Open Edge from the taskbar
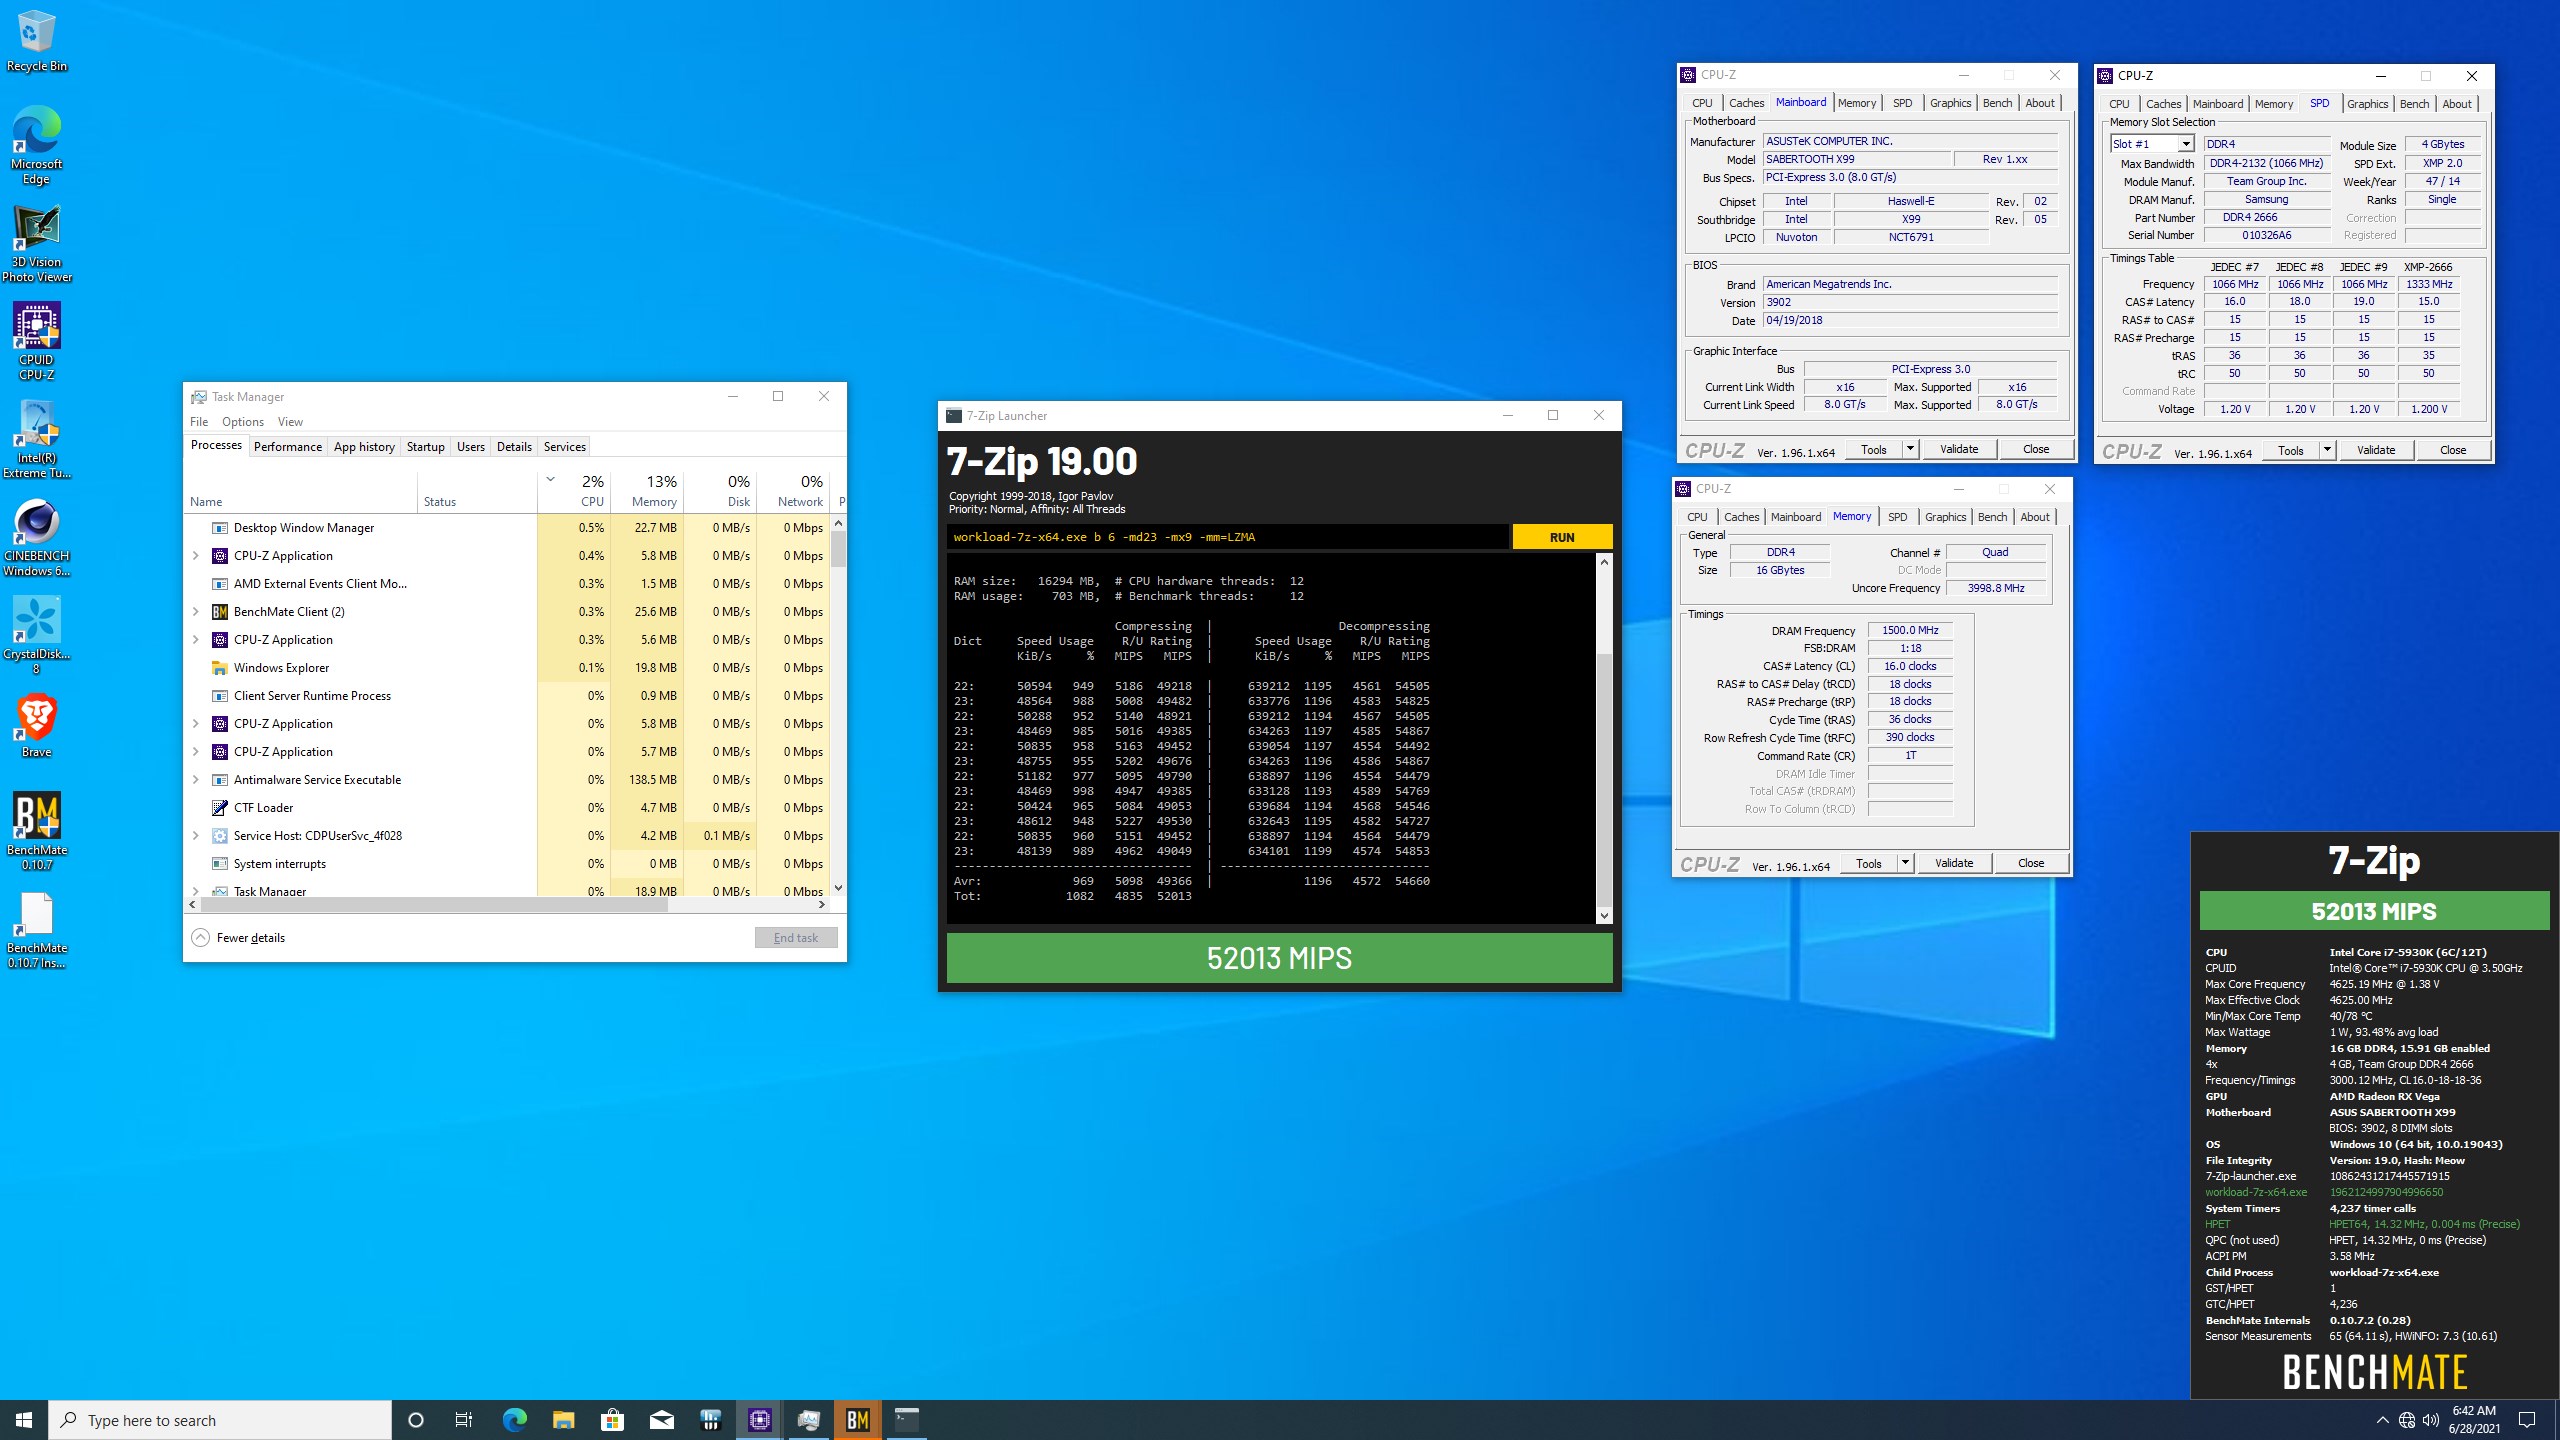 tap(514, 1420)
